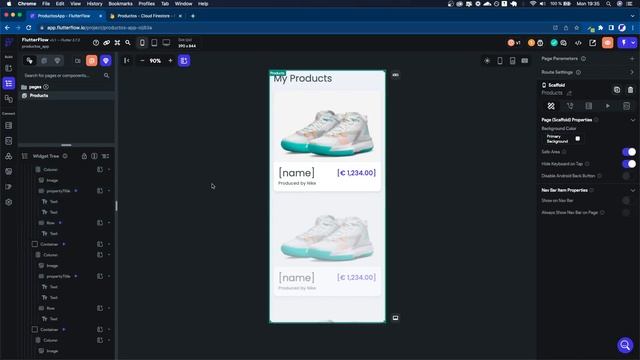Toggle the Safe Area switch
The image size is (640, 360).
point(629,152)
